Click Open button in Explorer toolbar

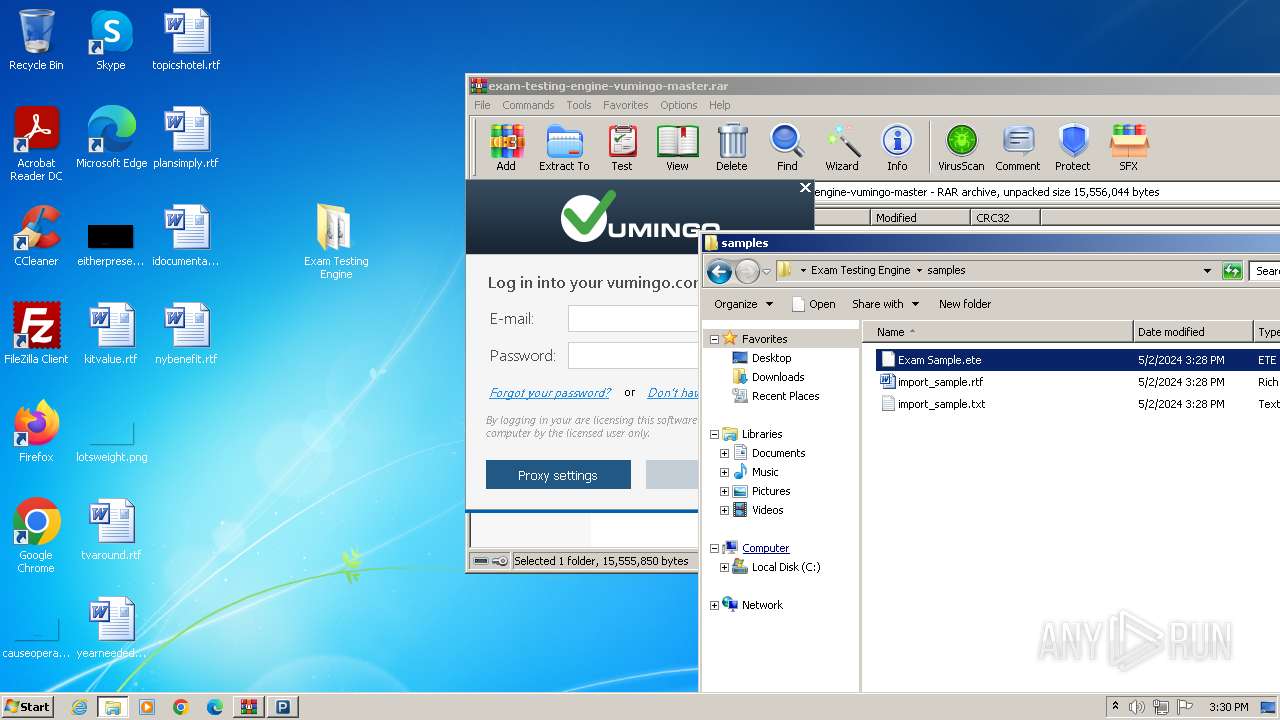(814, 304)
